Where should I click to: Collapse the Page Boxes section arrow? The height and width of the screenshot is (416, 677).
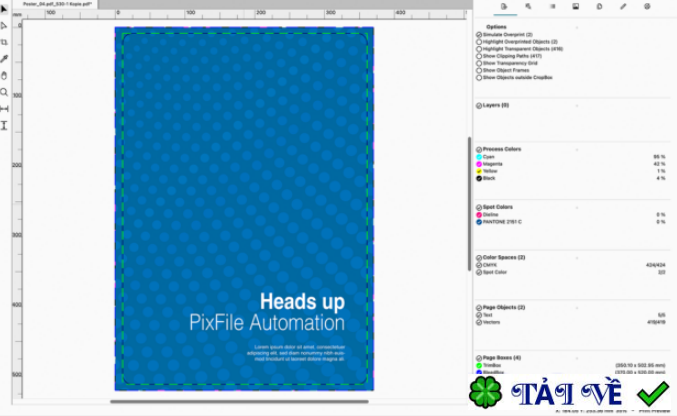coord(577,358)
